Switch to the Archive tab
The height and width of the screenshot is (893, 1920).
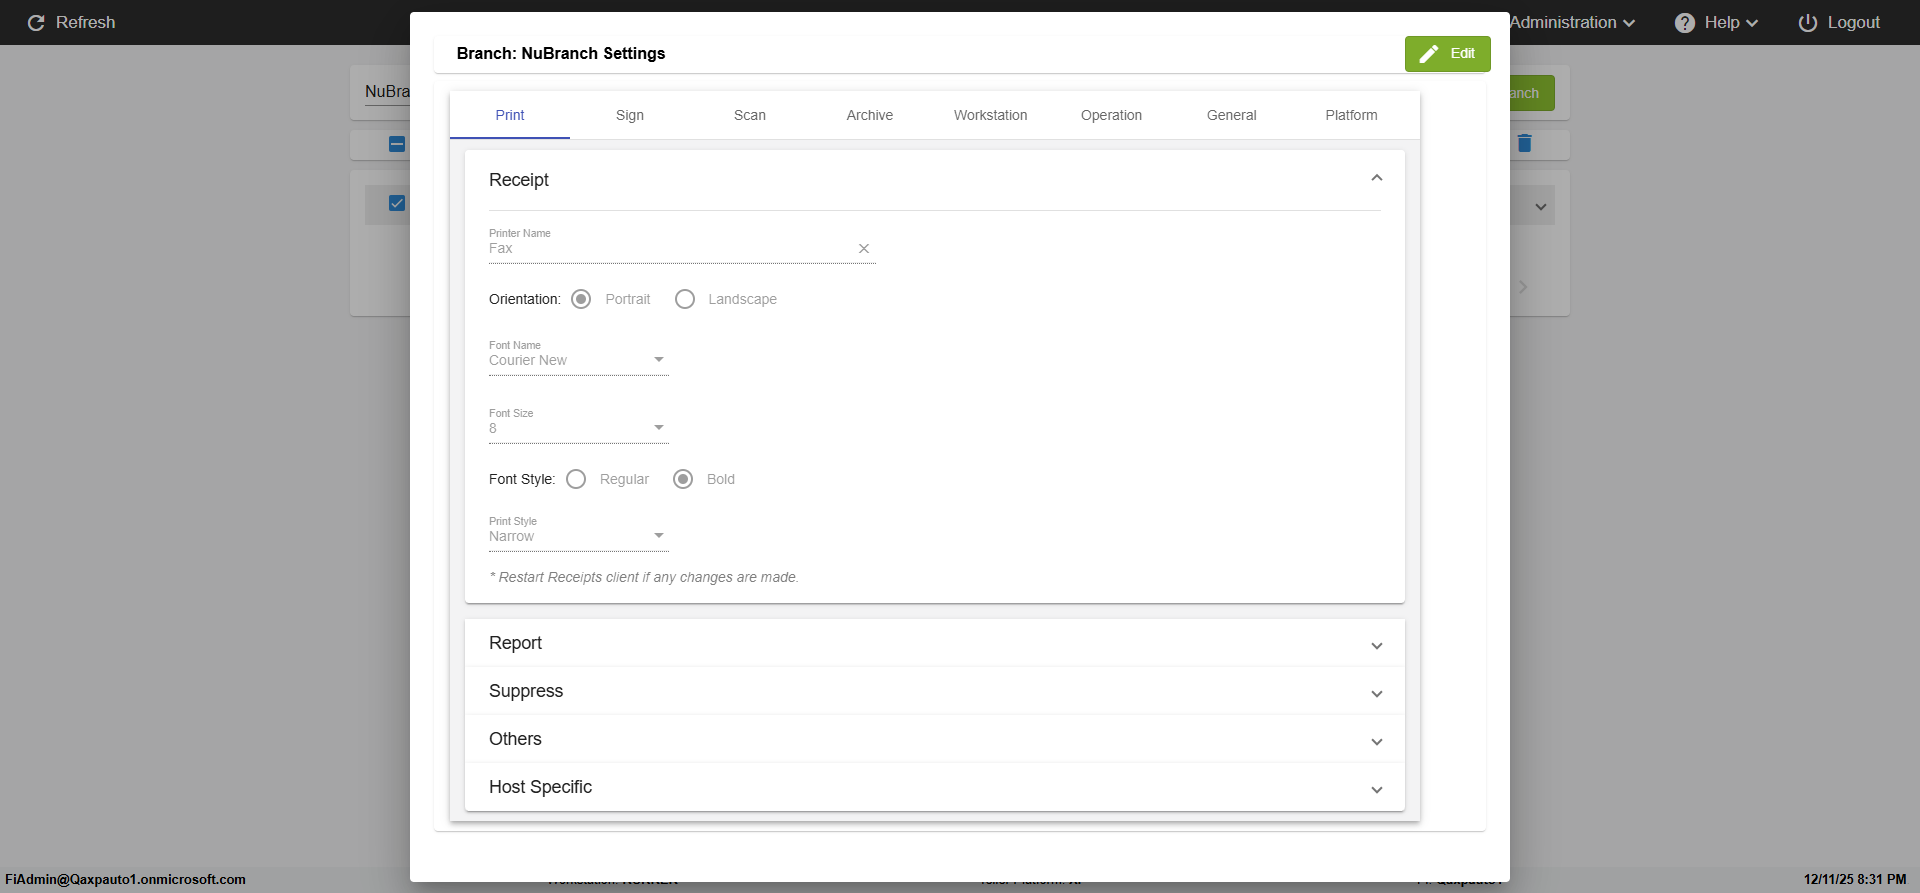tap(870, 115)
